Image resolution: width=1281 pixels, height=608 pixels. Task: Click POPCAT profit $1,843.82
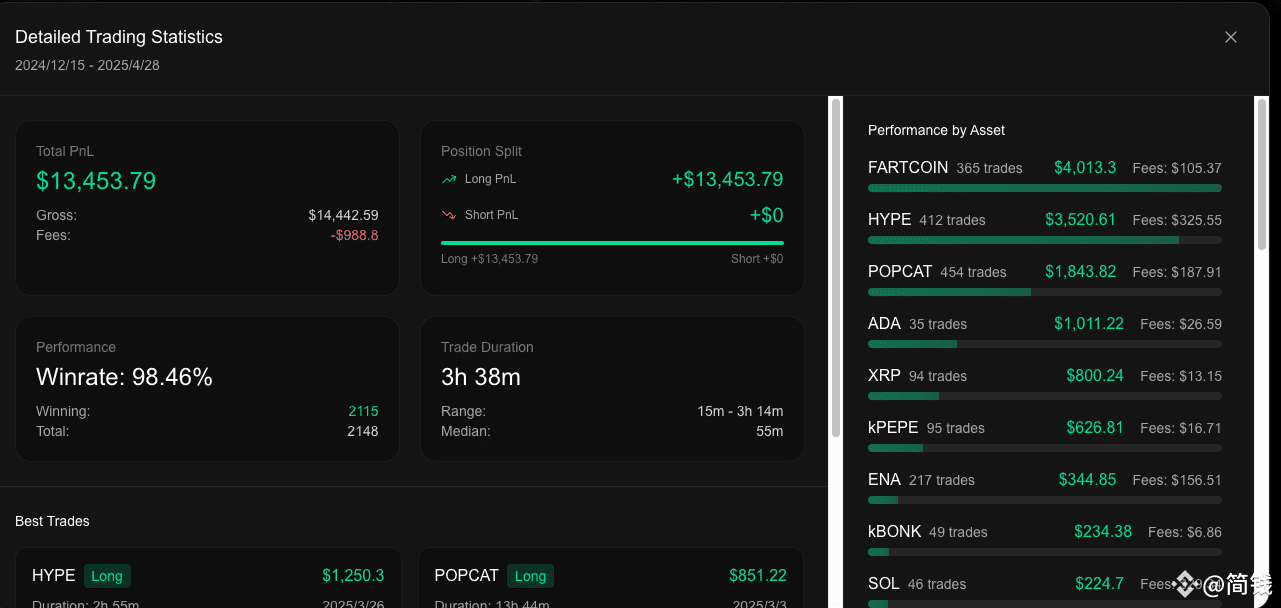(1080, 272)
